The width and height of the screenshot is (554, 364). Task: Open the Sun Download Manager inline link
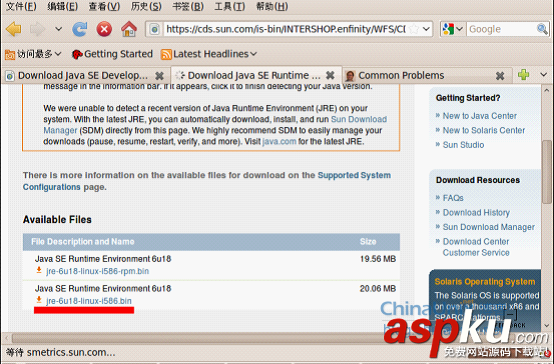[359, 119]
